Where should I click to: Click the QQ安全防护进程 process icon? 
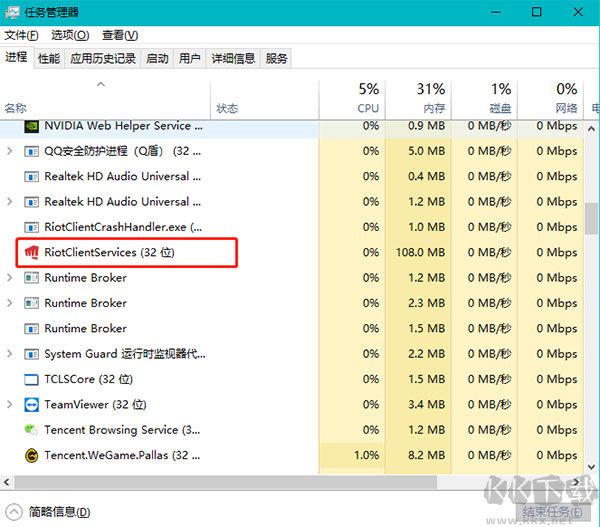(x=31, y=152)
